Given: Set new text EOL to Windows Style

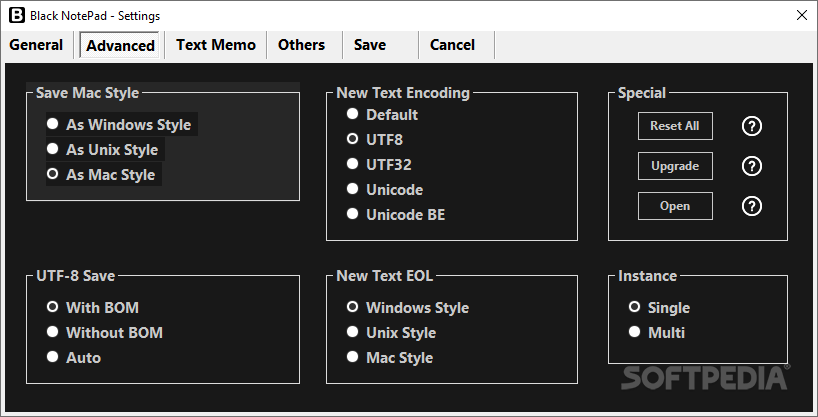Looking at the screenshot, I should [408, 307].
